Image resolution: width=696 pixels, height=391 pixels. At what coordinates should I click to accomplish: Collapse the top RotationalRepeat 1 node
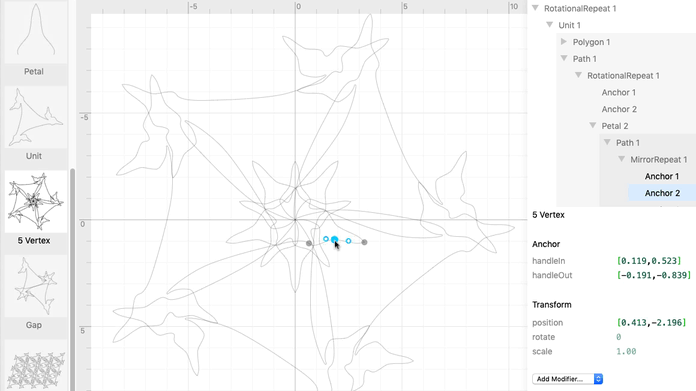click(535, 8)
